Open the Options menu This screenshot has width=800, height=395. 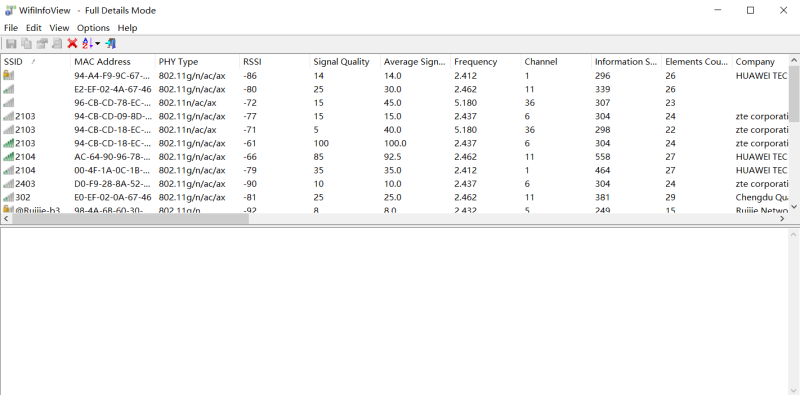pos(93,28)
